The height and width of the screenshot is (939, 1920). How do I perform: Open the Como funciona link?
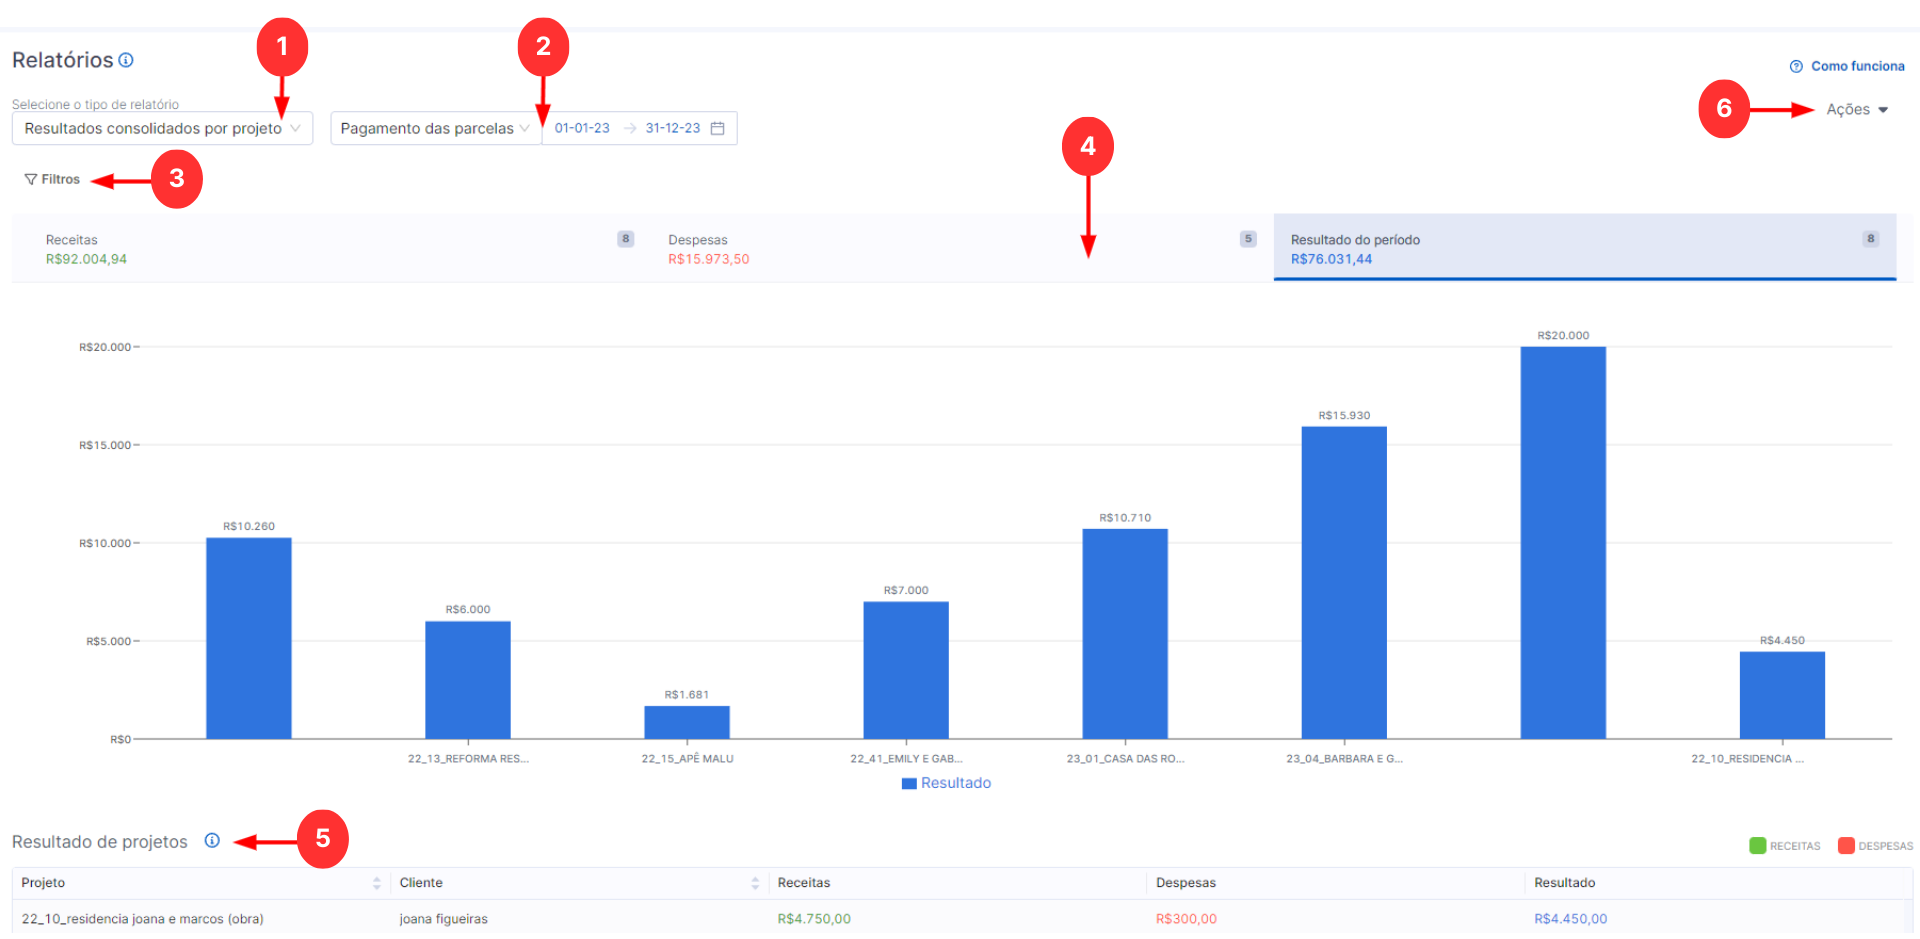click(1857, 66)
